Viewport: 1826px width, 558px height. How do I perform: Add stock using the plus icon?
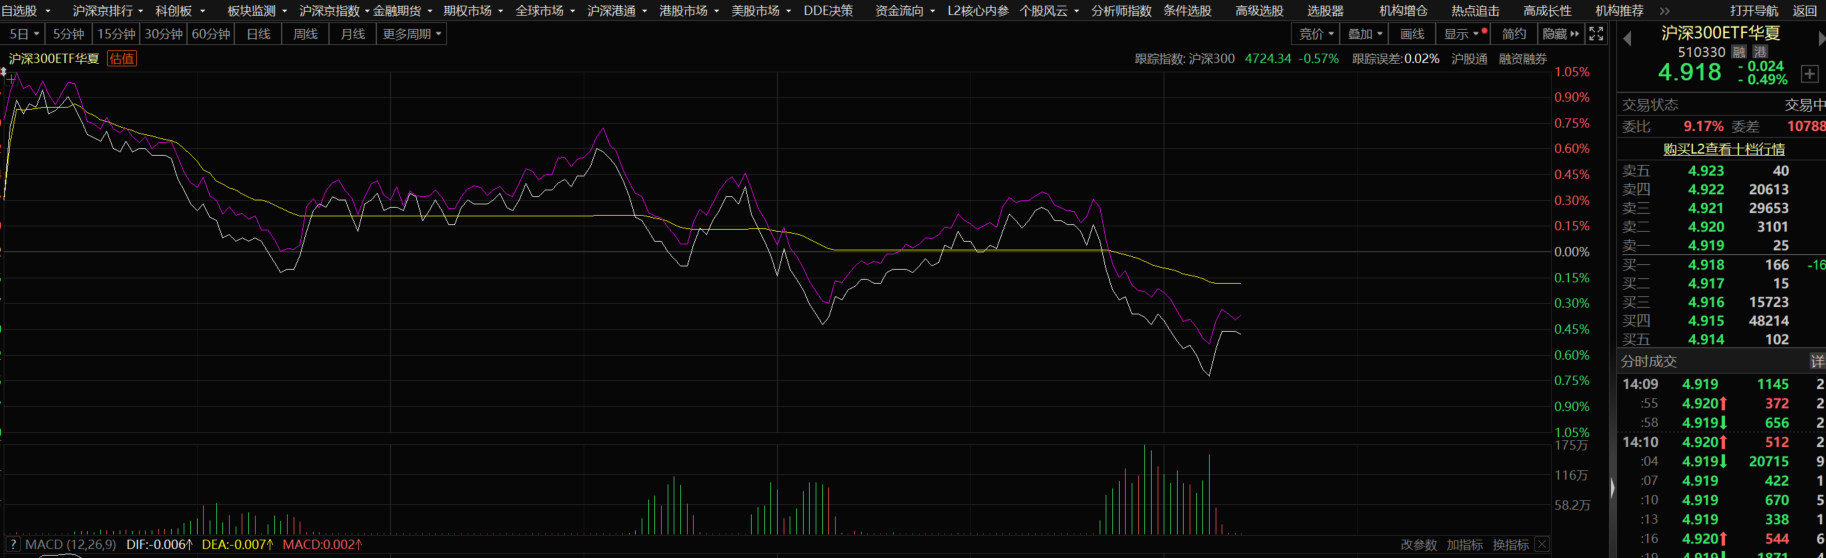(1809, 74)
